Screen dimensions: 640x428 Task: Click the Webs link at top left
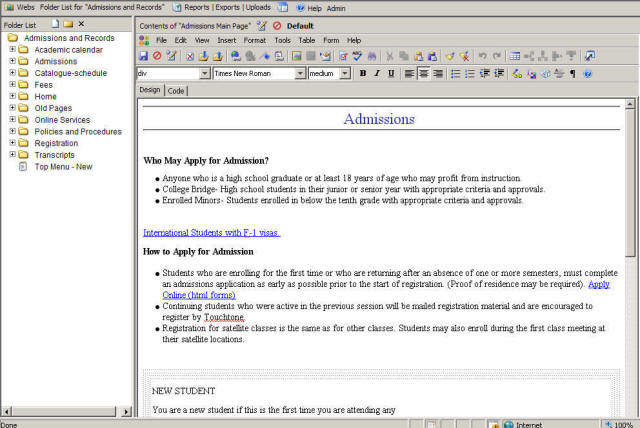[25, 7]
